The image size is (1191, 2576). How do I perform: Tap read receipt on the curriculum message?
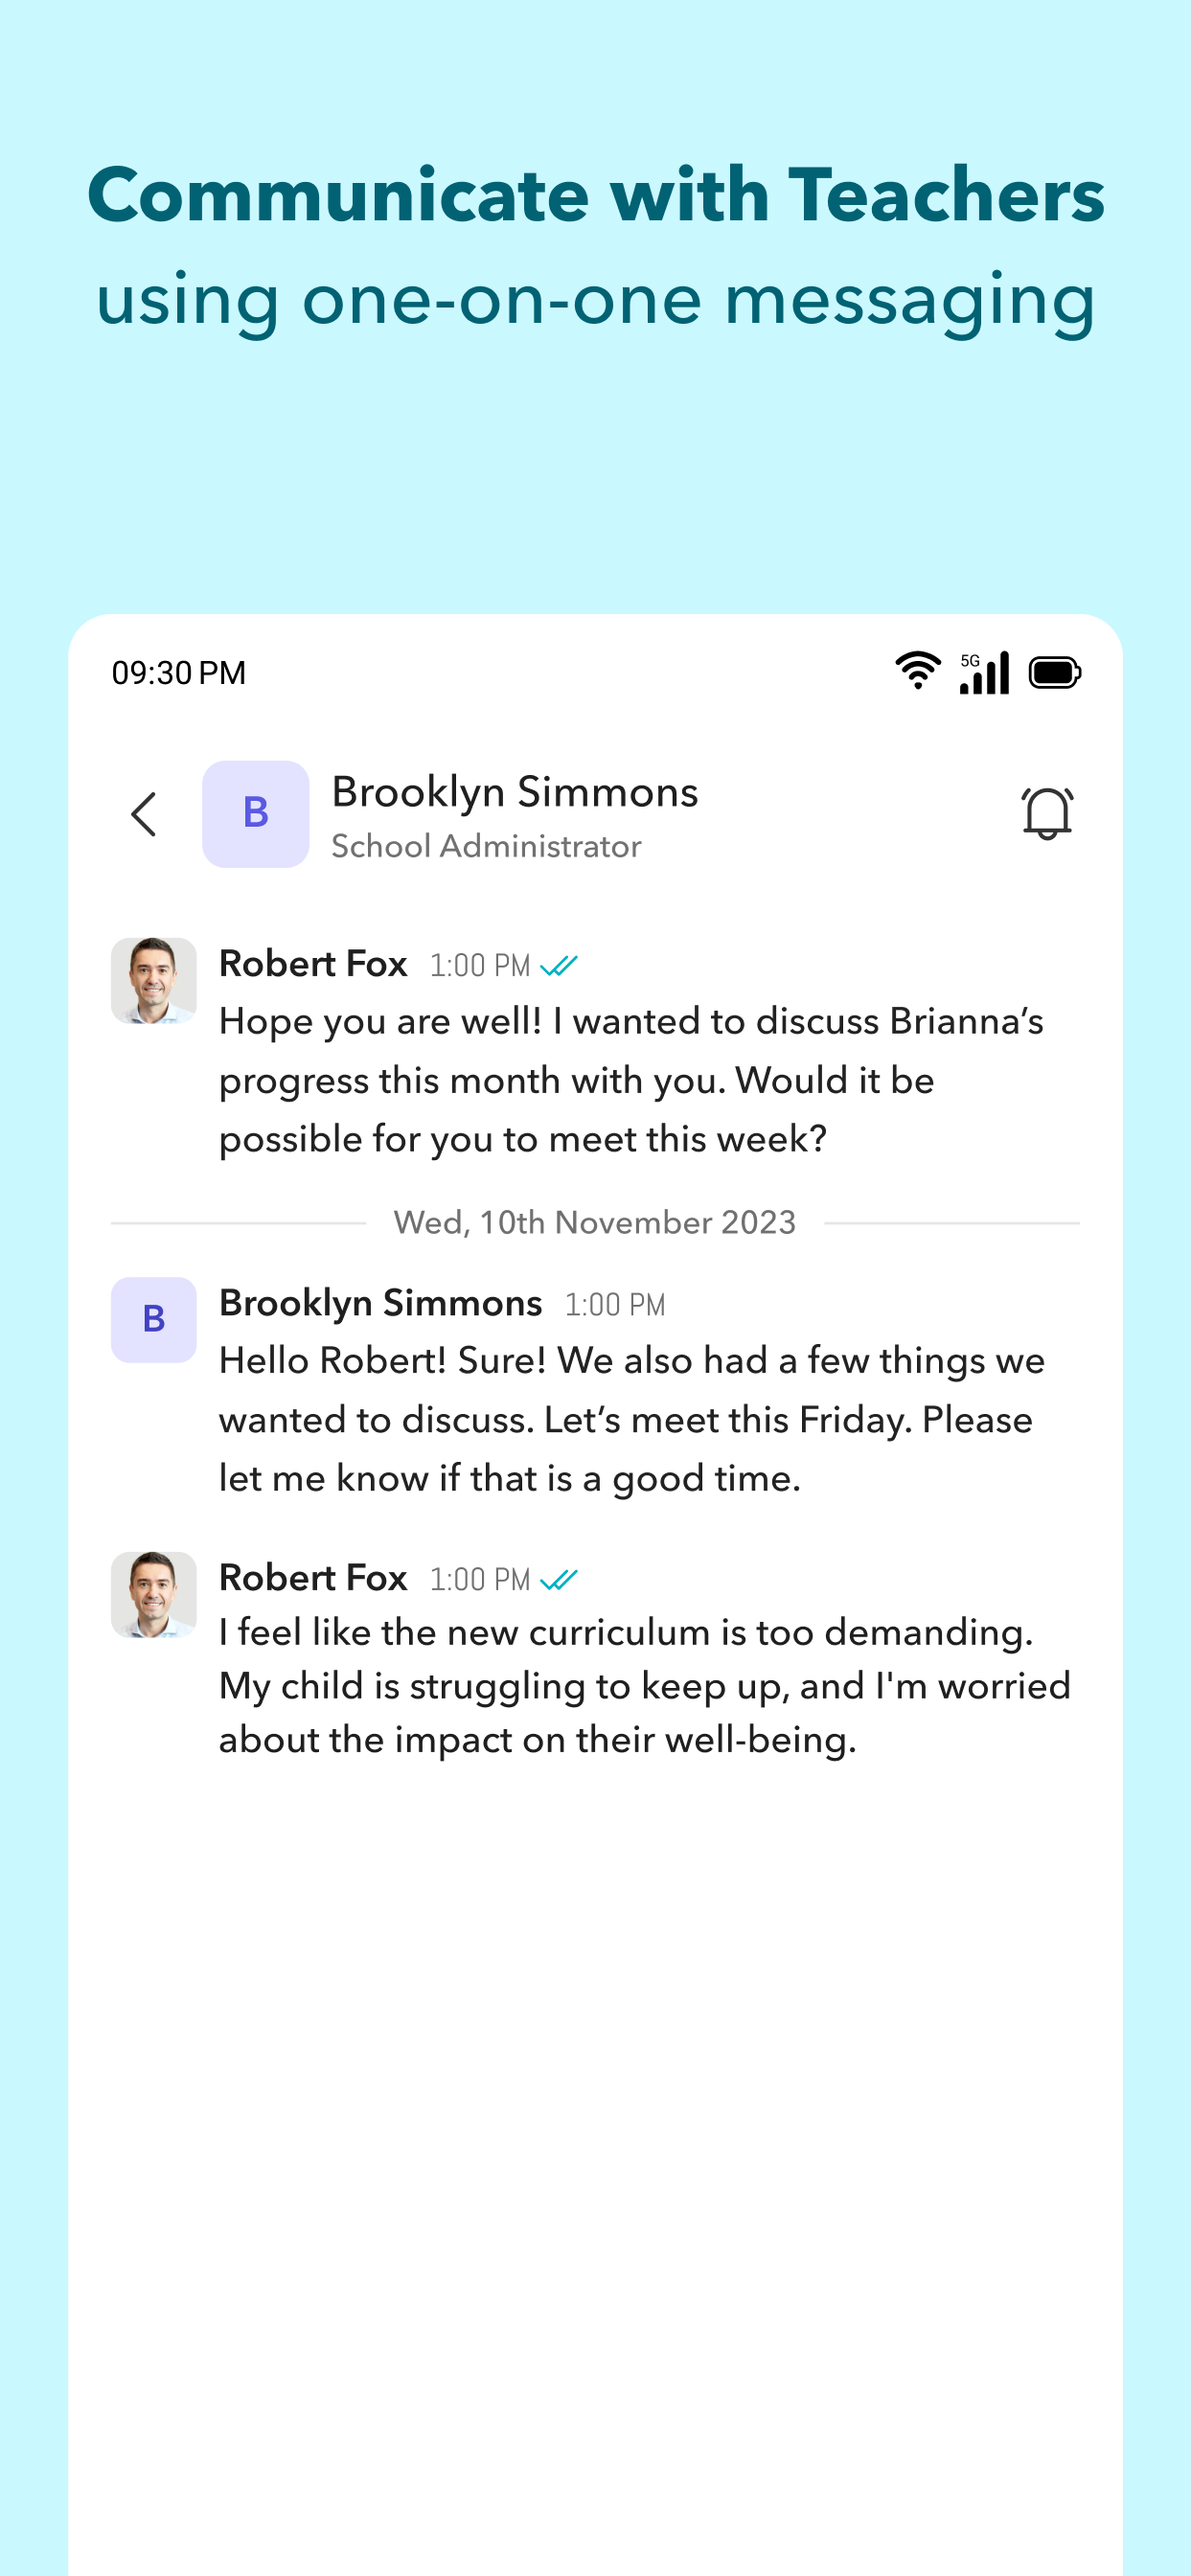coord(559,1580)
